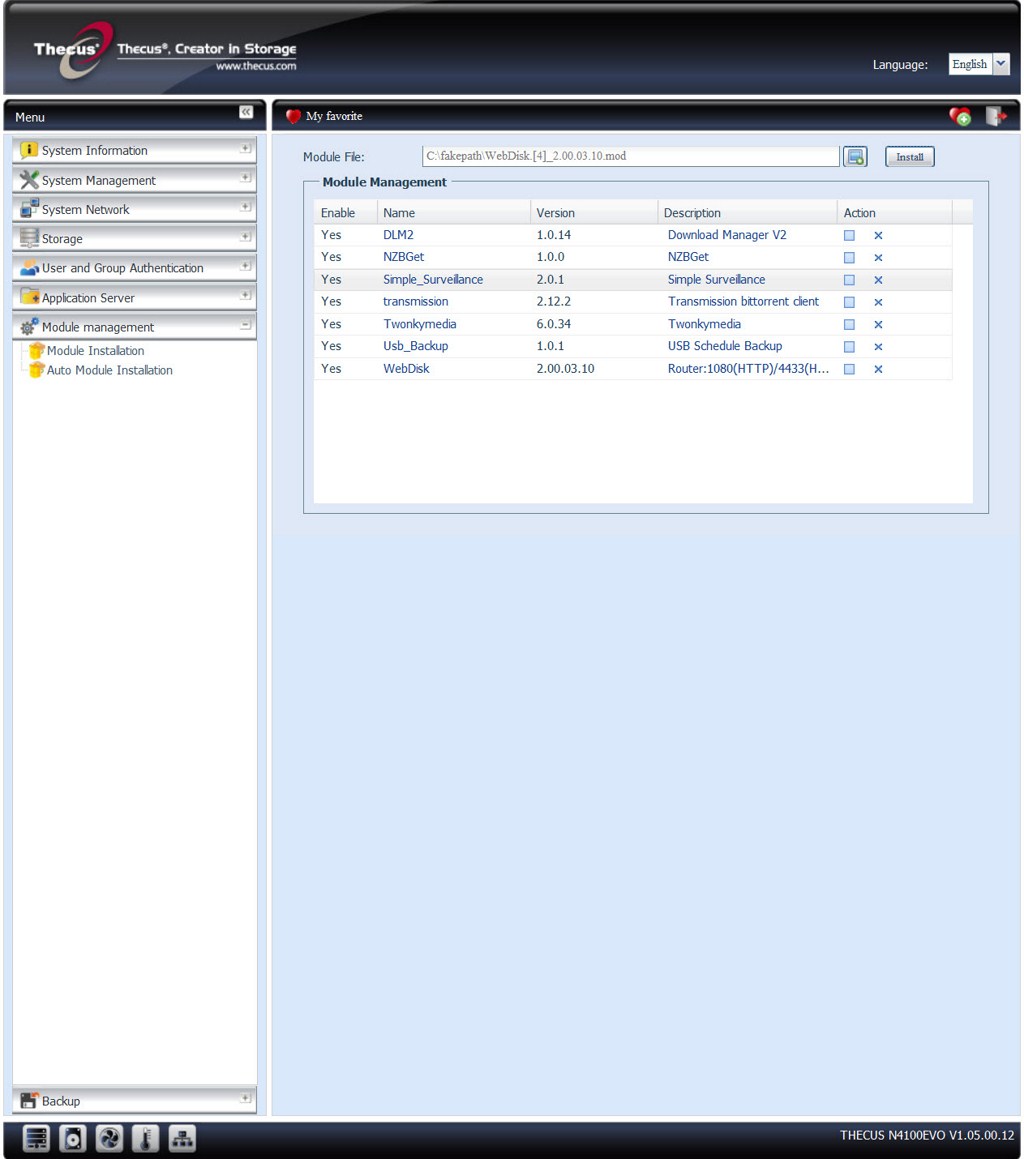Click the add-to-favorite heart icon
The image size is (1024, 1159).
[960, 116]
